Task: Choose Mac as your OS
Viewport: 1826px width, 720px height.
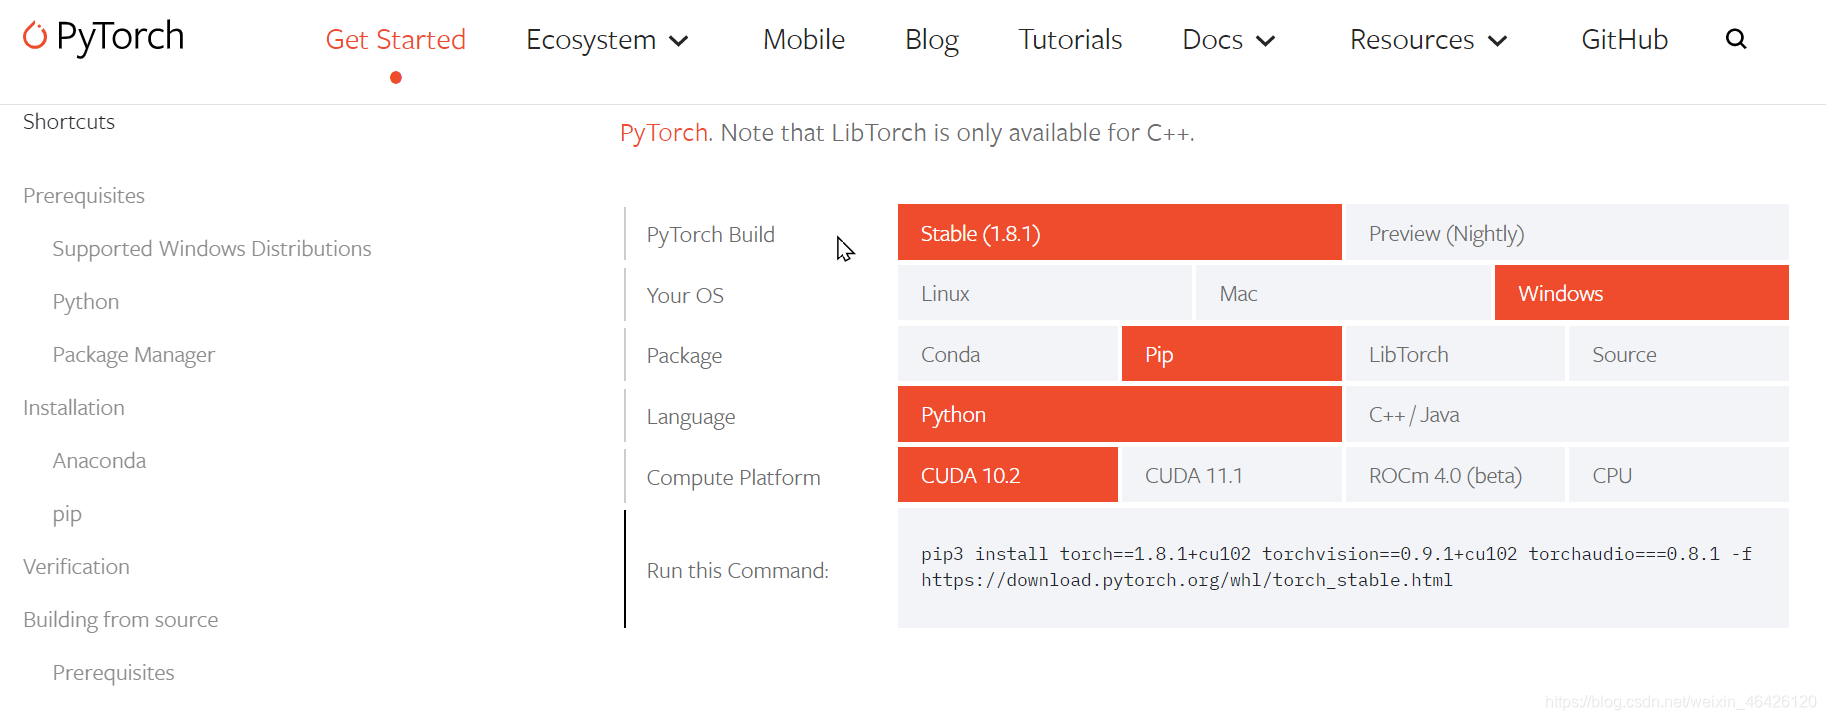Action: (1343, 293)
